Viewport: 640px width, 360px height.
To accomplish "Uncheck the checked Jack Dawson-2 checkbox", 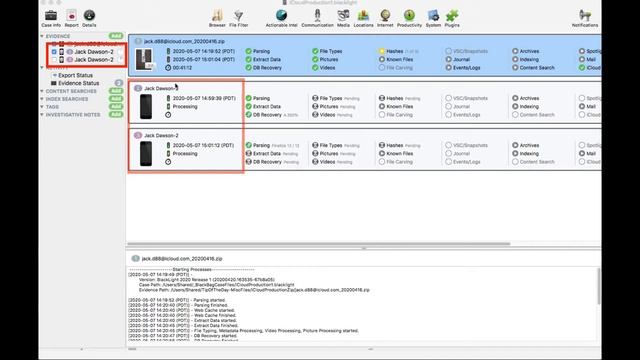I will [x=54, y=52].
